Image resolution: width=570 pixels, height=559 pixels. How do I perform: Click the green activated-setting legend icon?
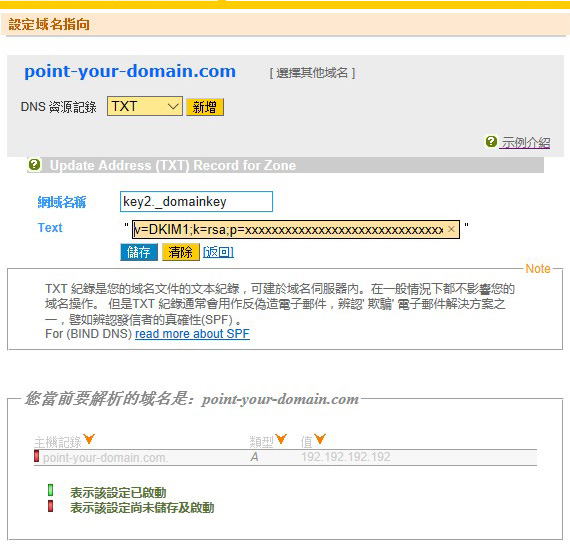click(51, 490)
